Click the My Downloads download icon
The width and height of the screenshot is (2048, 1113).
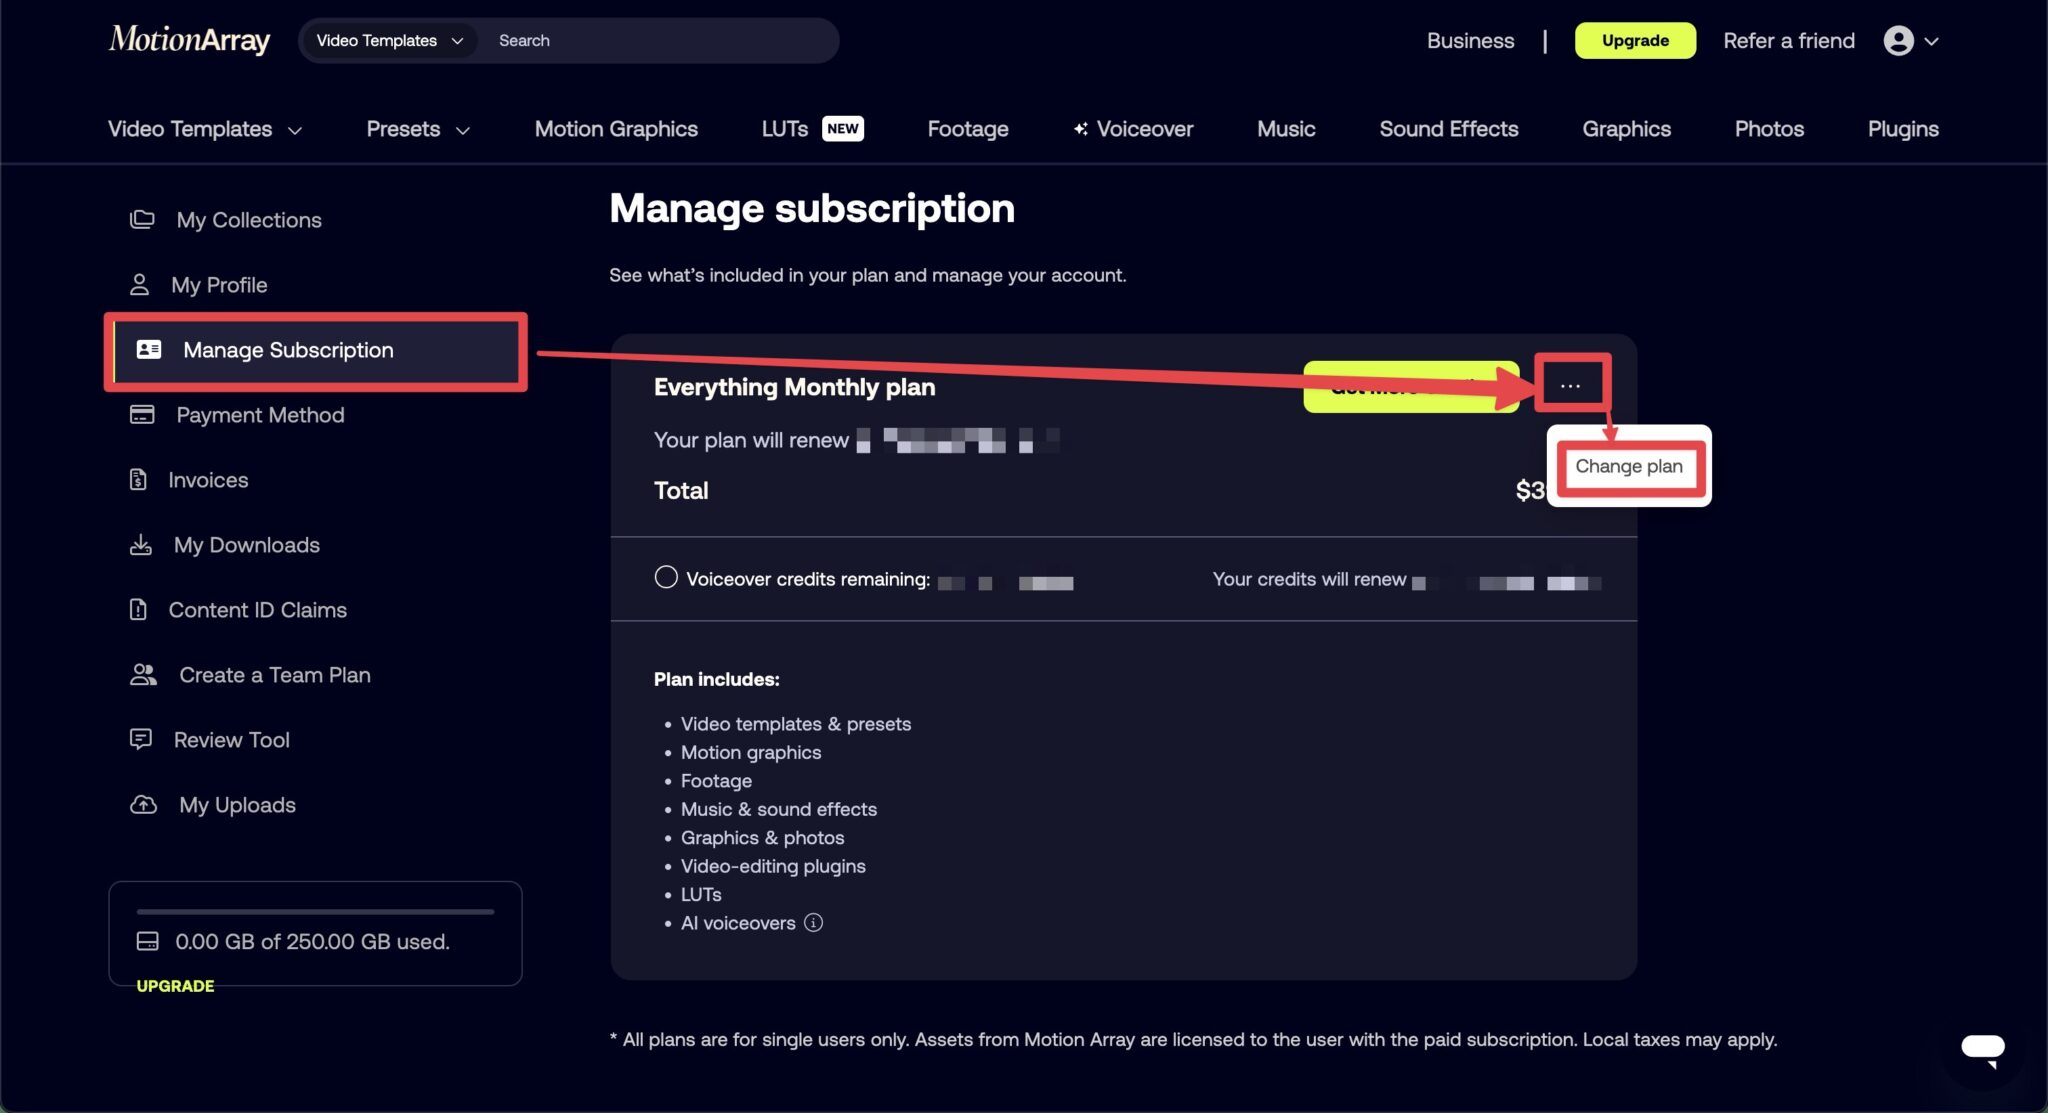[x=141, y=544]
